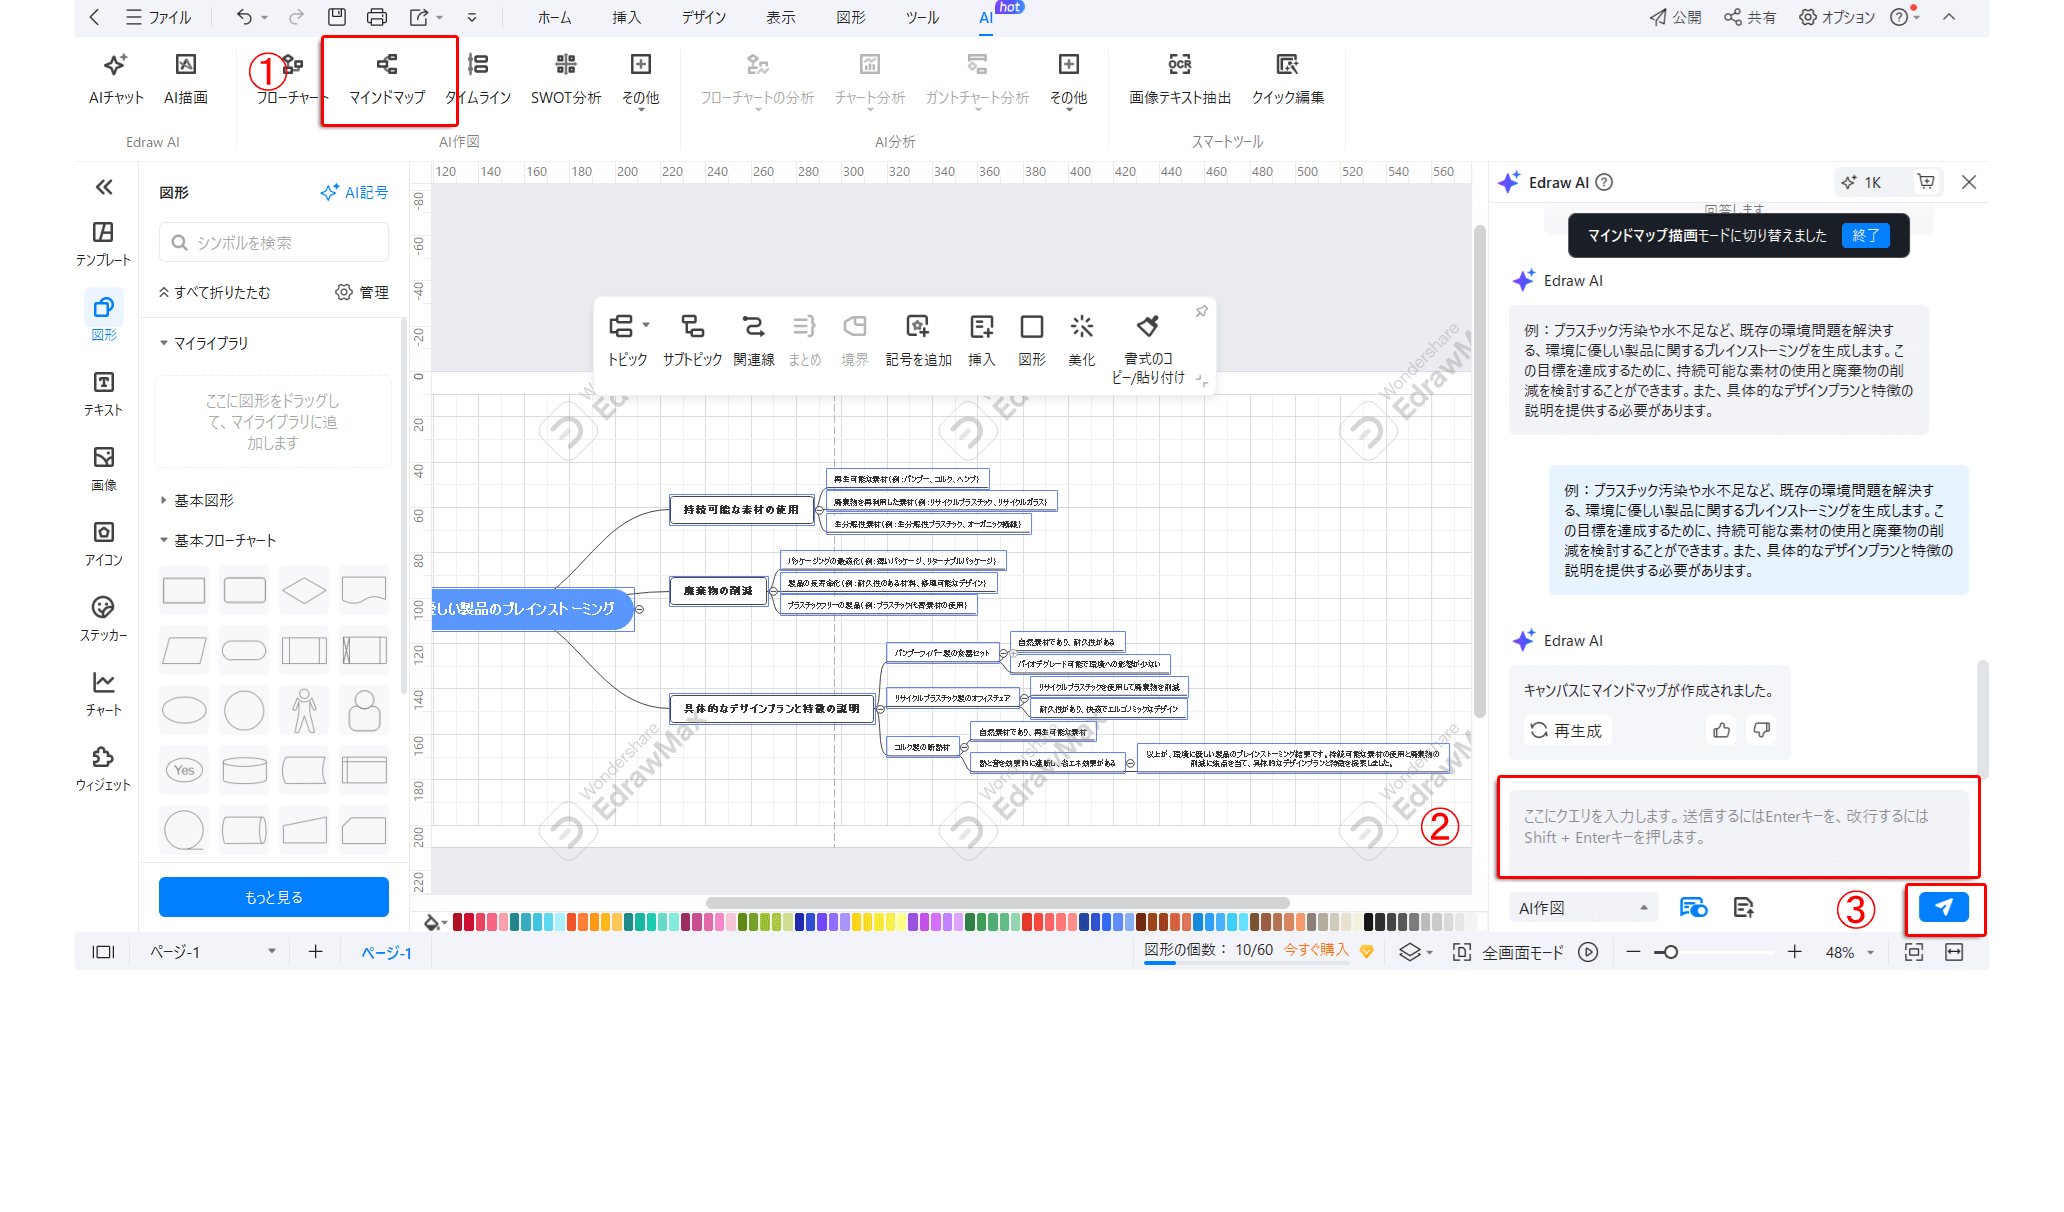Add a サブトピック to the mind map

click(692, 341)
